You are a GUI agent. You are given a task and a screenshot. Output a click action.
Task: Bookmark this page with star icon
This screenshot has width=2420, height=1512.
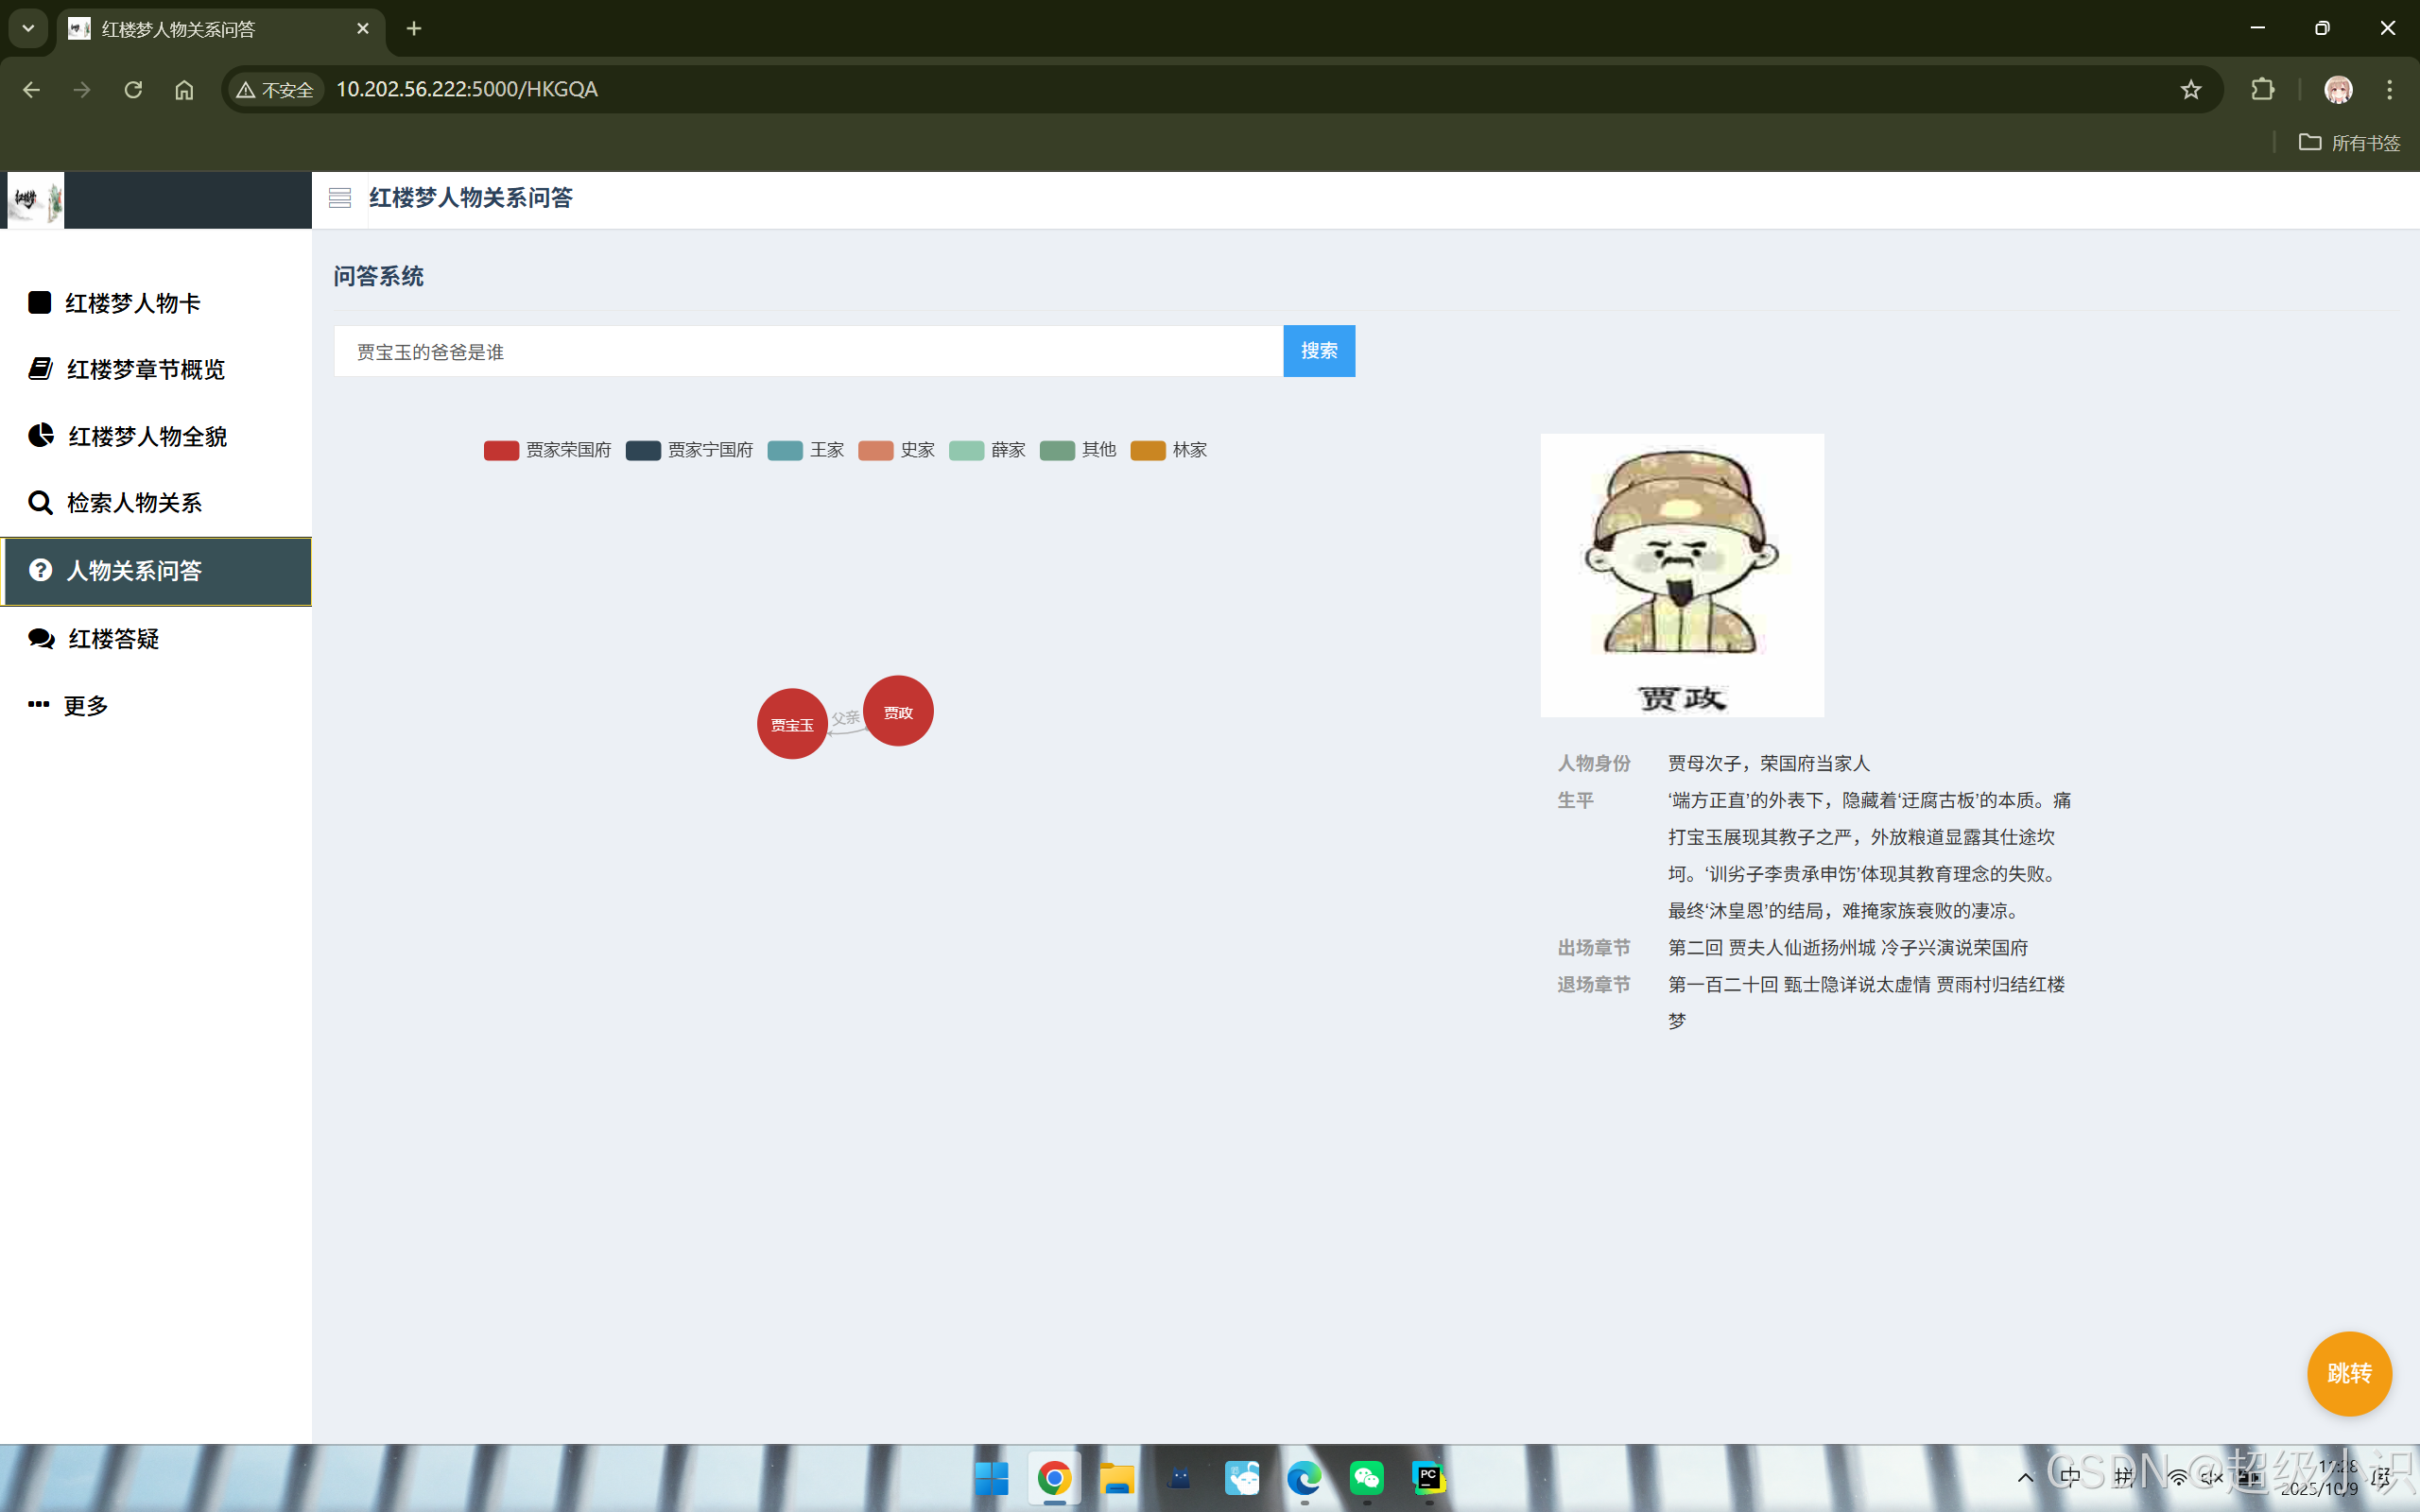point(2190,90)
